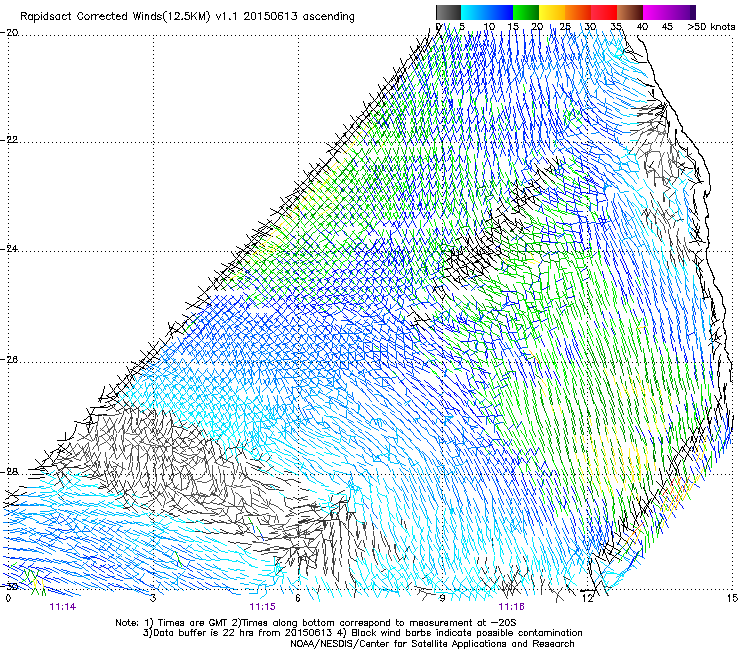Click the green 15-20 knots legend swatch
Screen dimensions: 740x650
526,12
